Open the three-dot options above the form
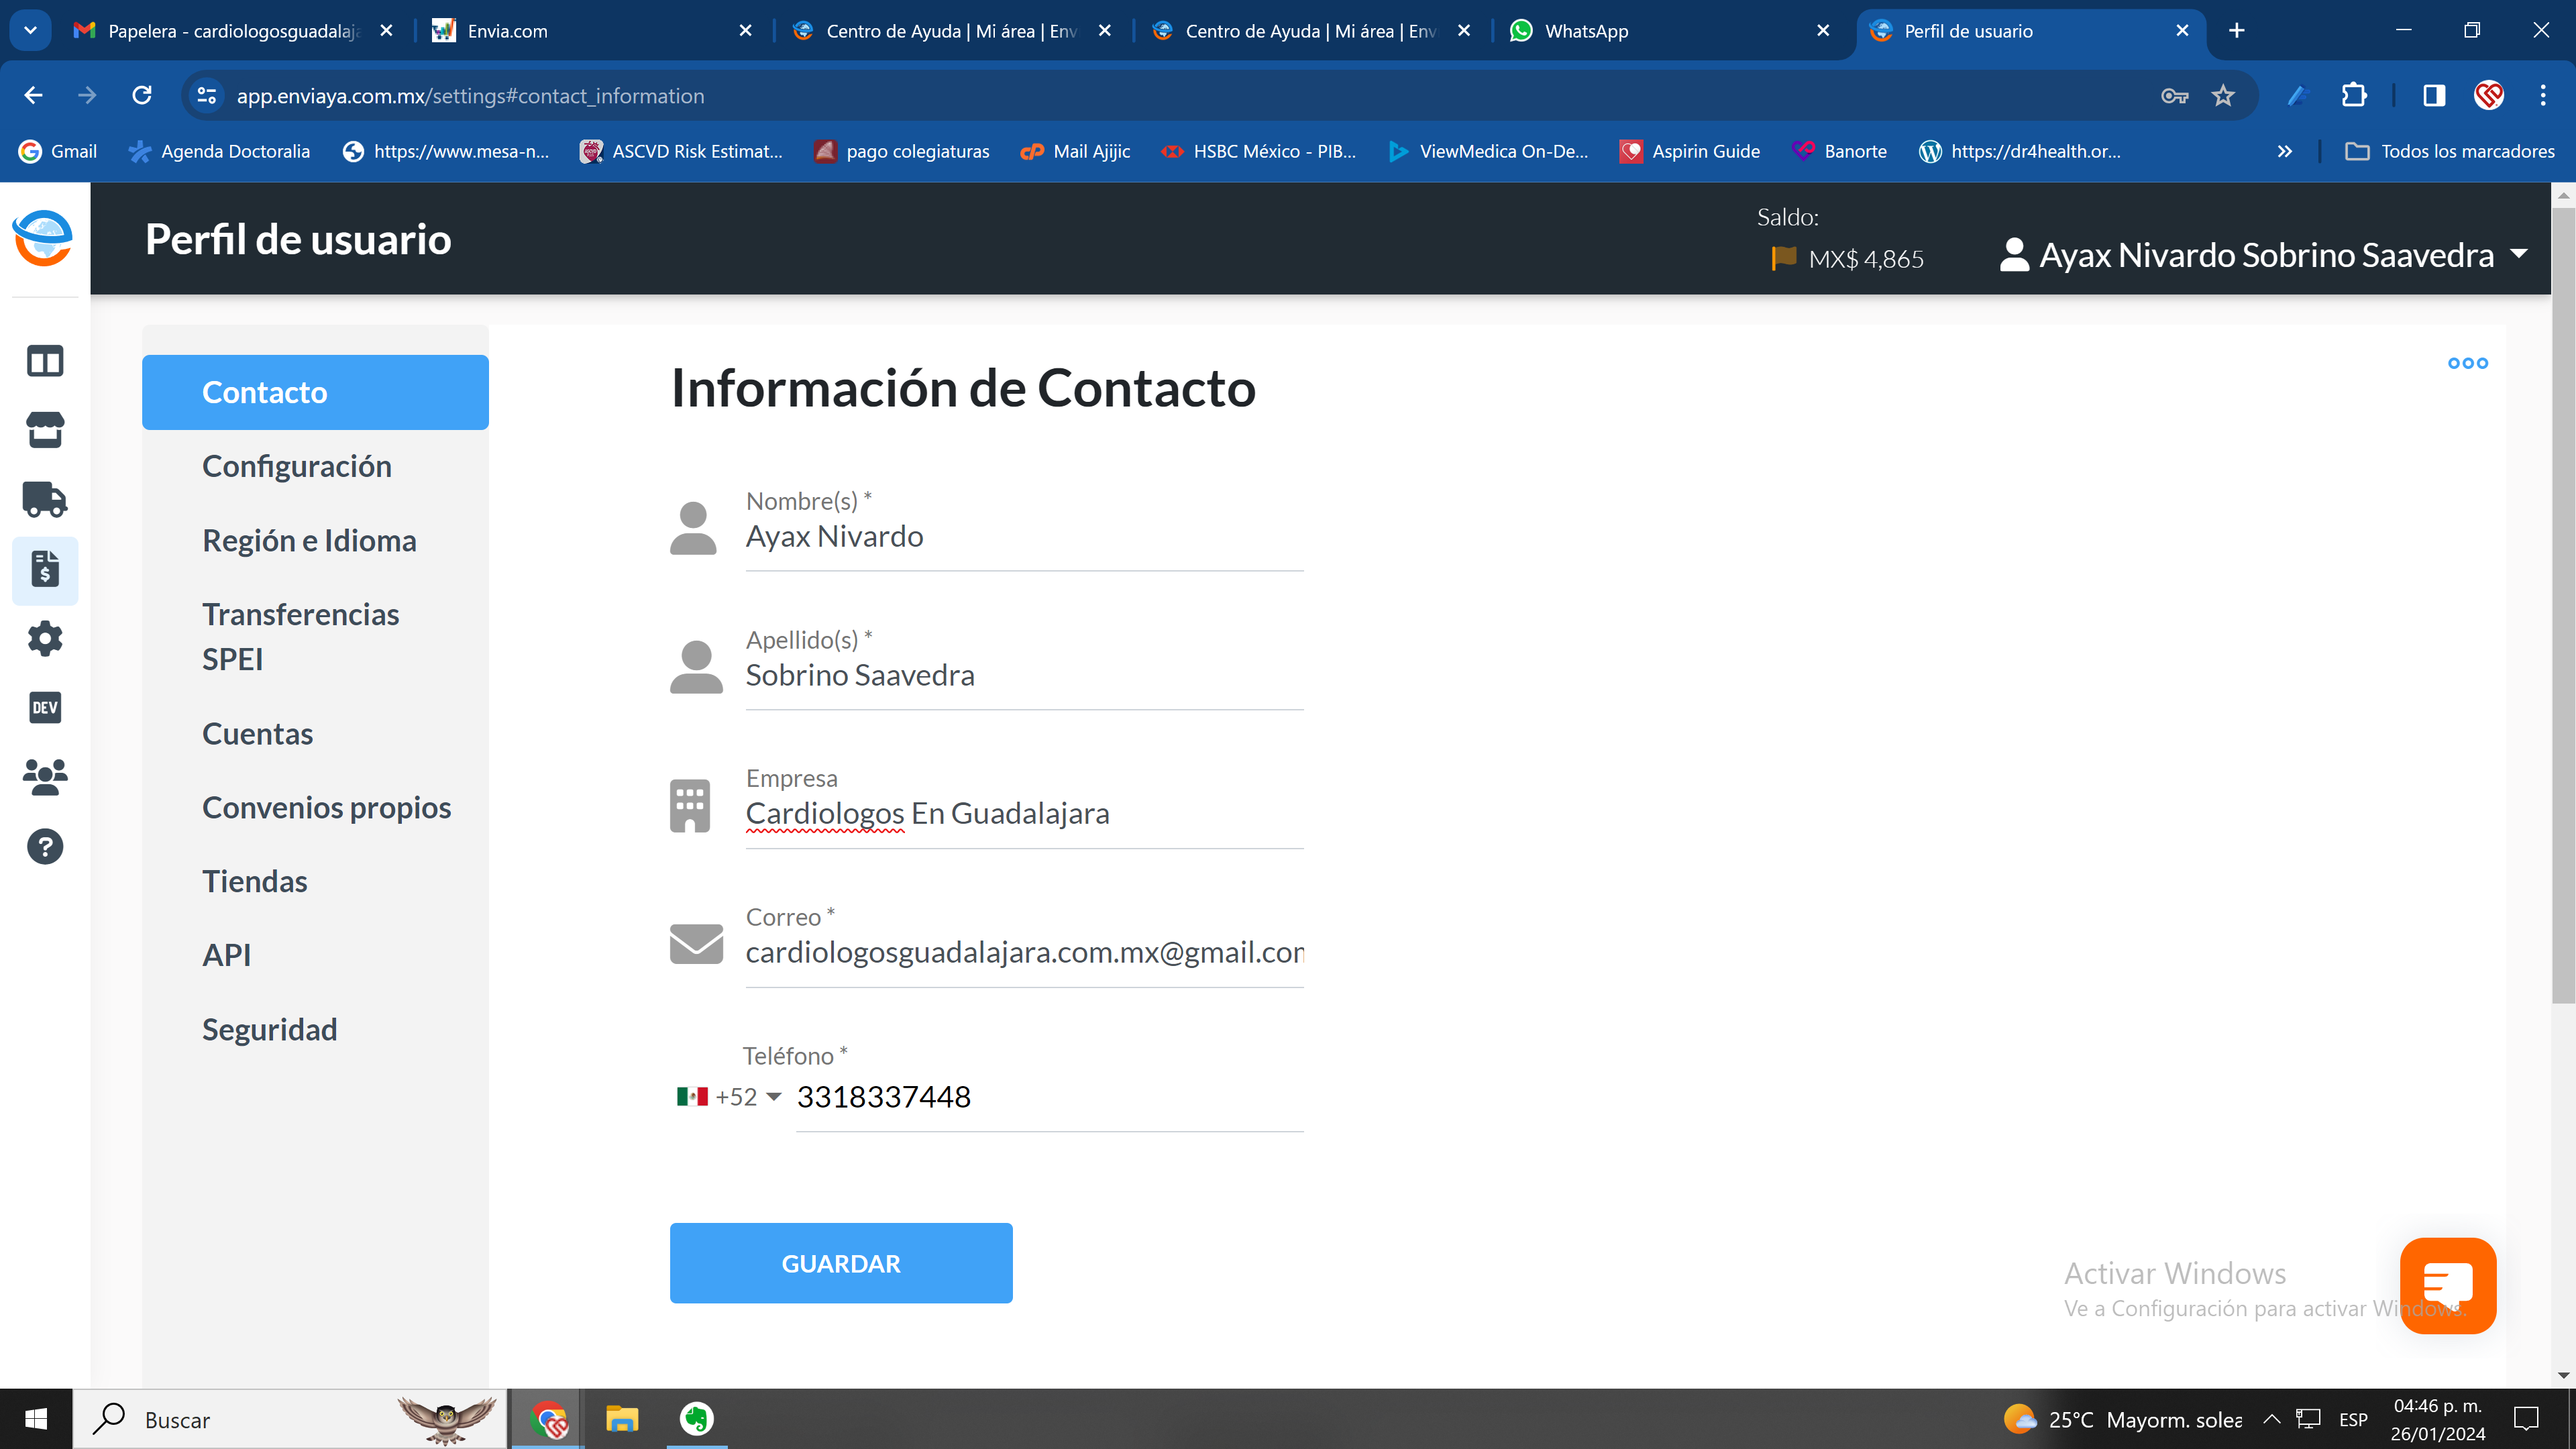2576x1449 pixels. (2467, 363)
